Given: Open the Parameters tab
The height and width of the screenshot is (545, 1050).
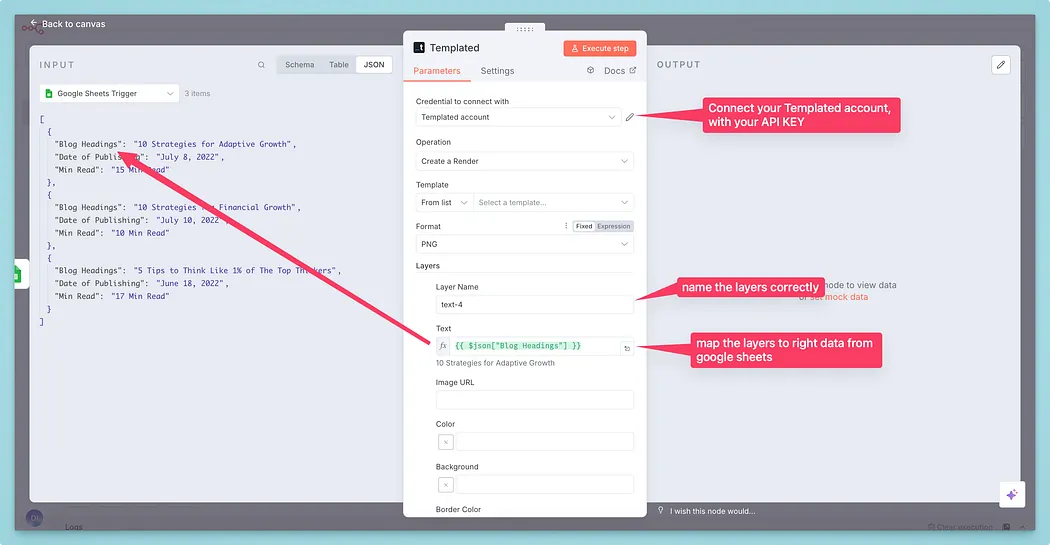Looking at the screenshot, I should point(437,71).
